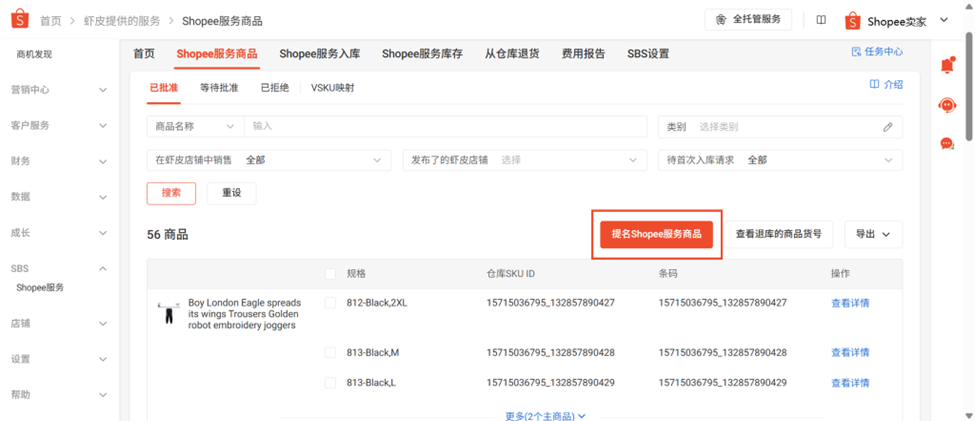Screen dimensions: 975x421
Task: Select the 等待批准 sub-tab
Action: coord(219,88)
